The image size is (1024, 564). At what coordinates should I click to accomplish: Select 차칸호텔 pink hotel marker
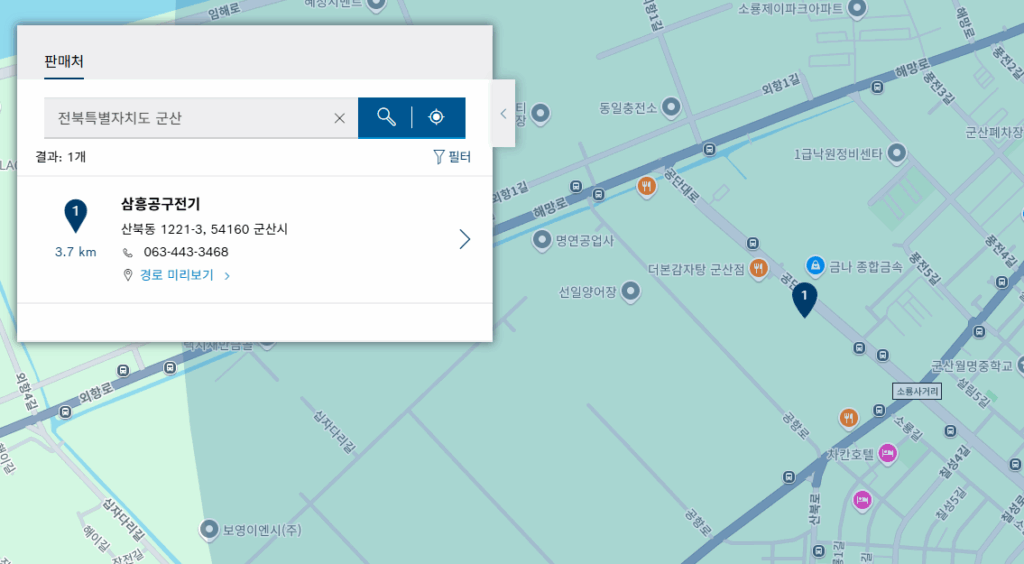point(887,452)
